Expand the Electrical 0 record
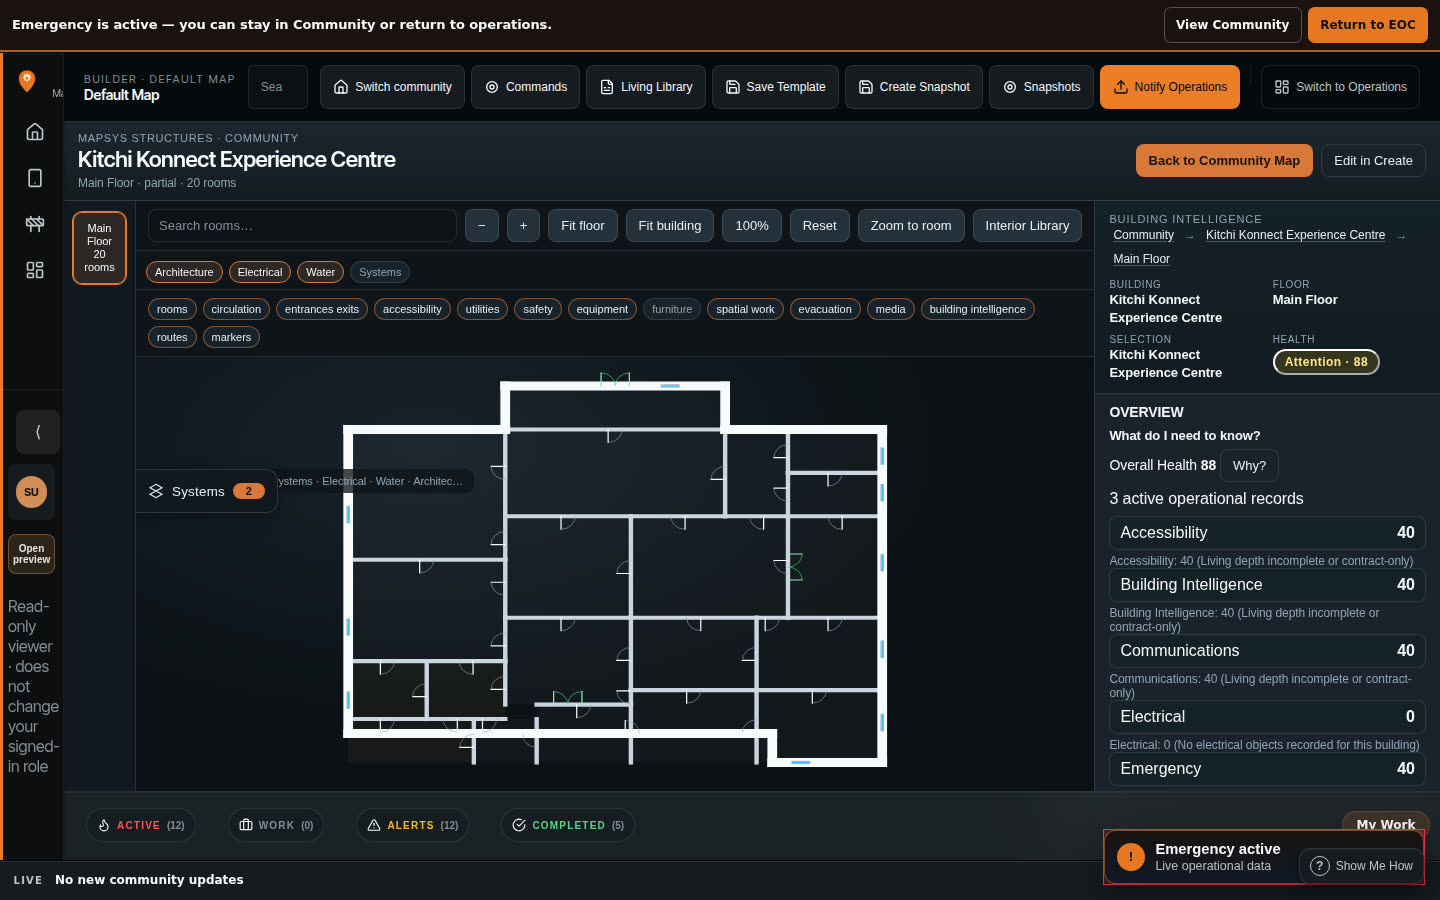 pos(1267,717)
